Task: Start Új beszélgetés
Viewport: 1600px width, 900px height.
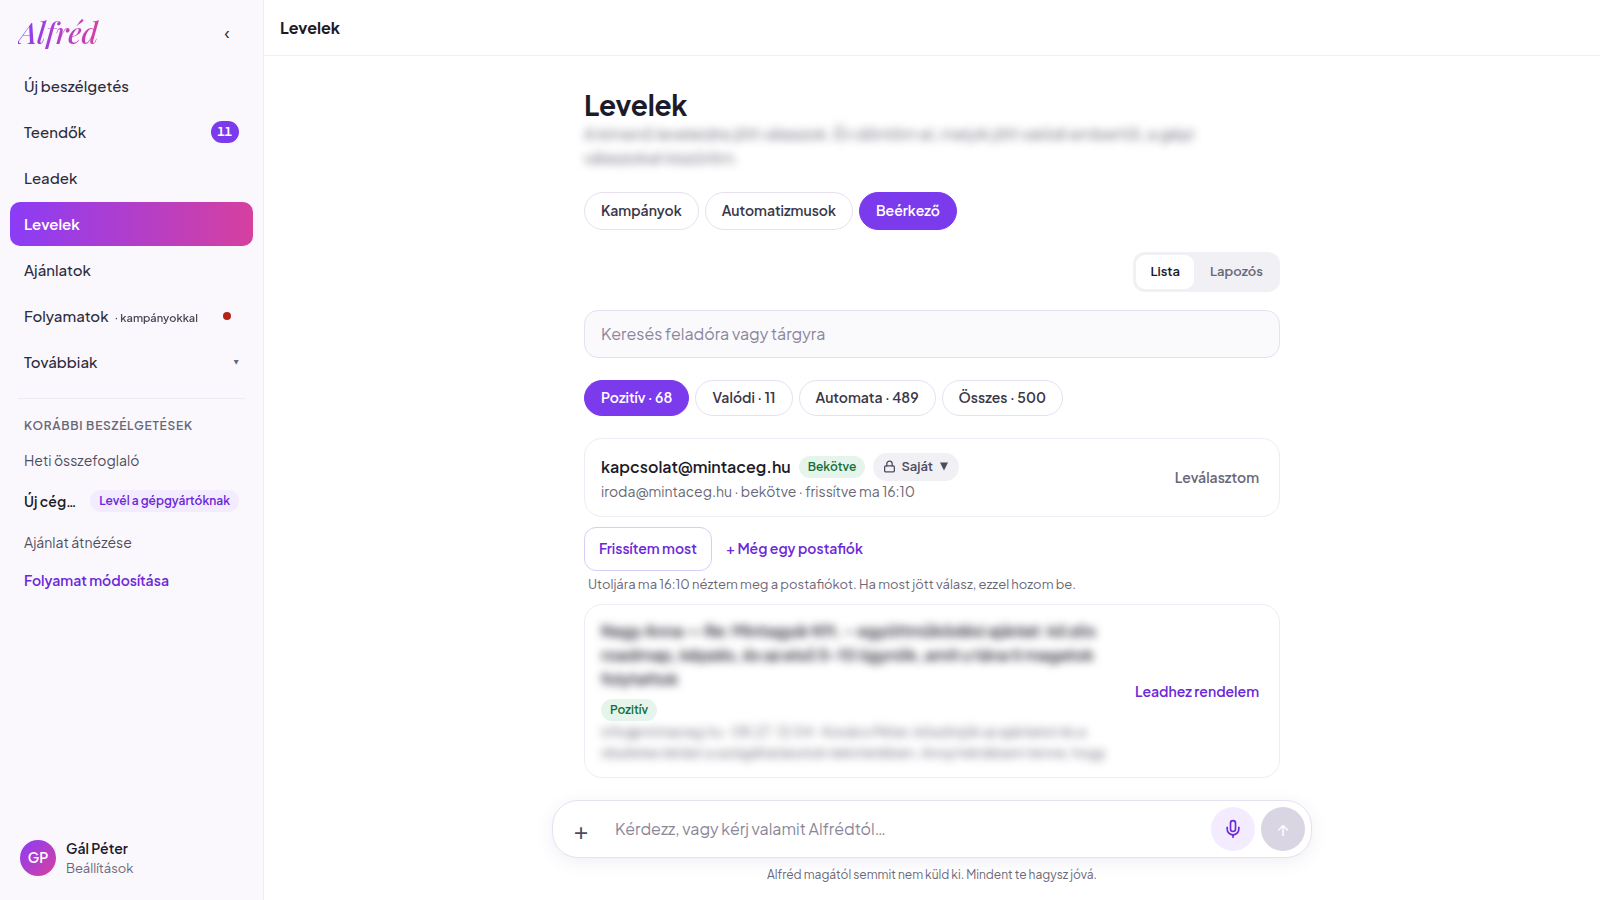Action: pyautogui.click(x=131, y=86)
